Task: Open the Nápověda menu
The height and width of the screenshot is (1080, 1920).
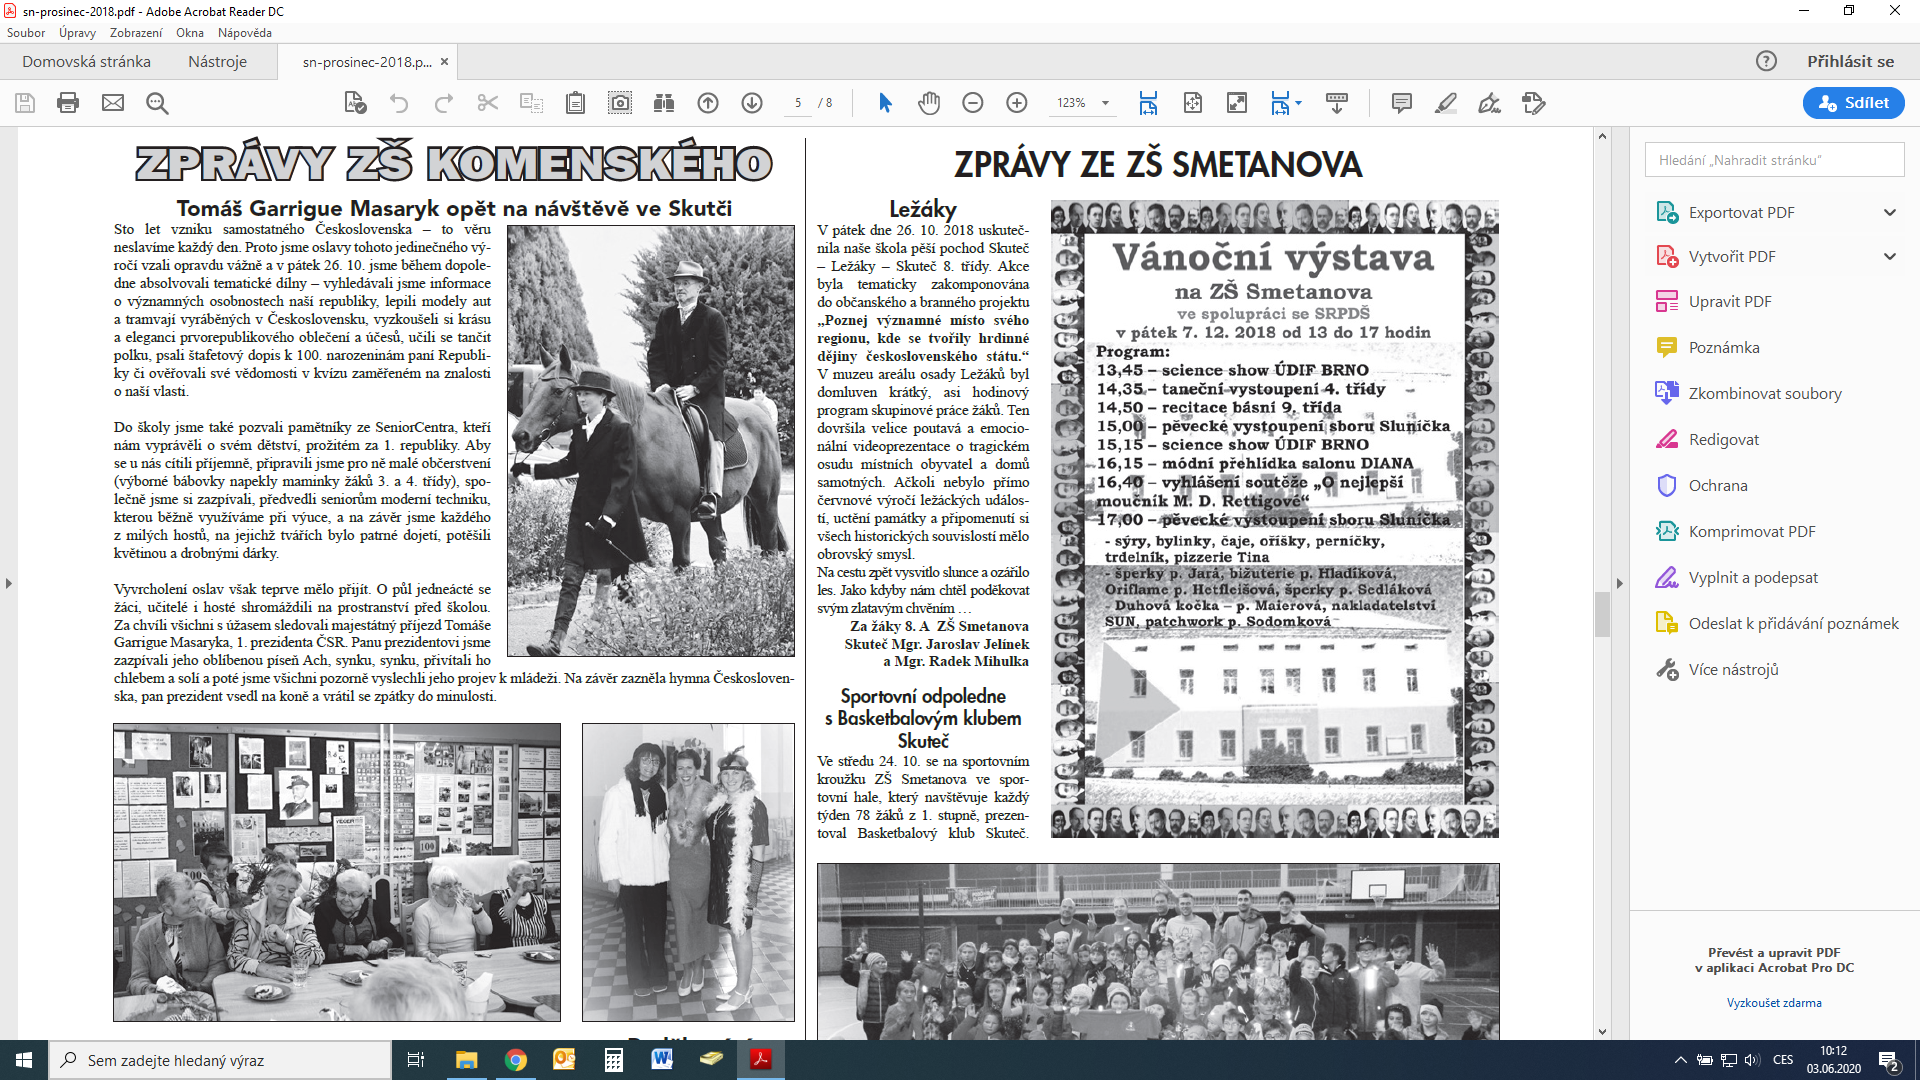Action: coord(245,33)
